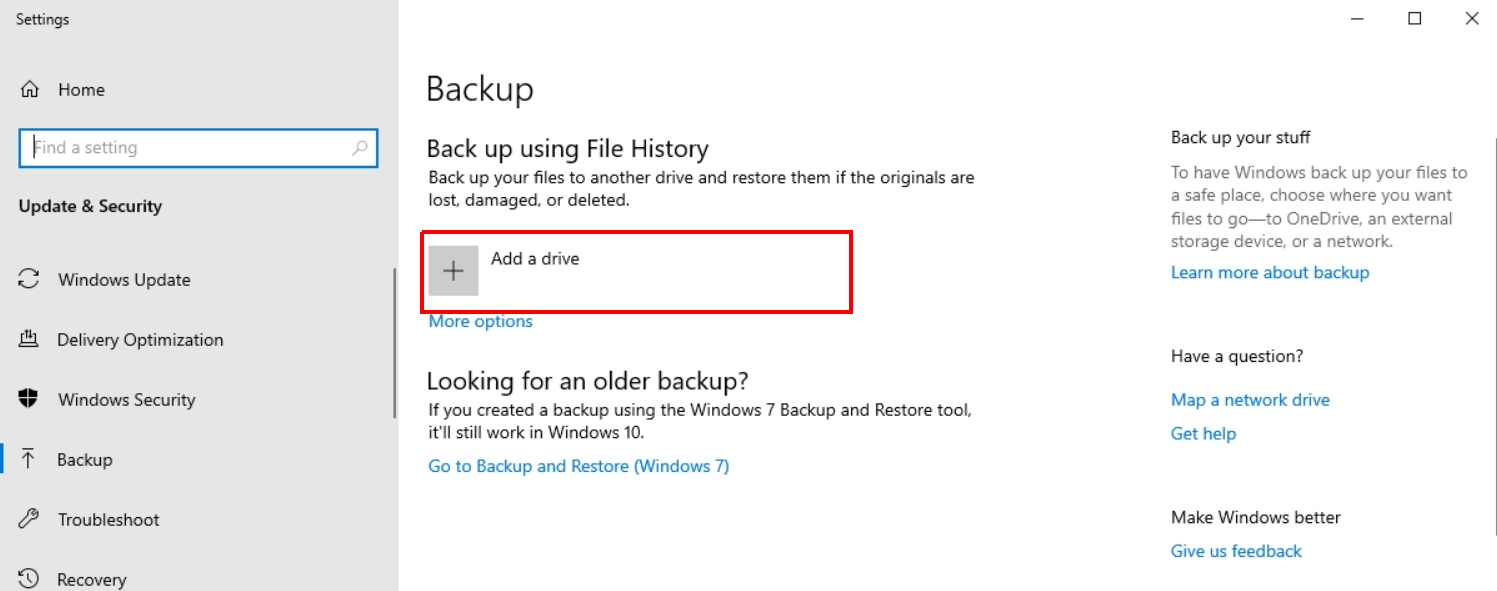Maximize the Settings window

(x=1414, y=19)
